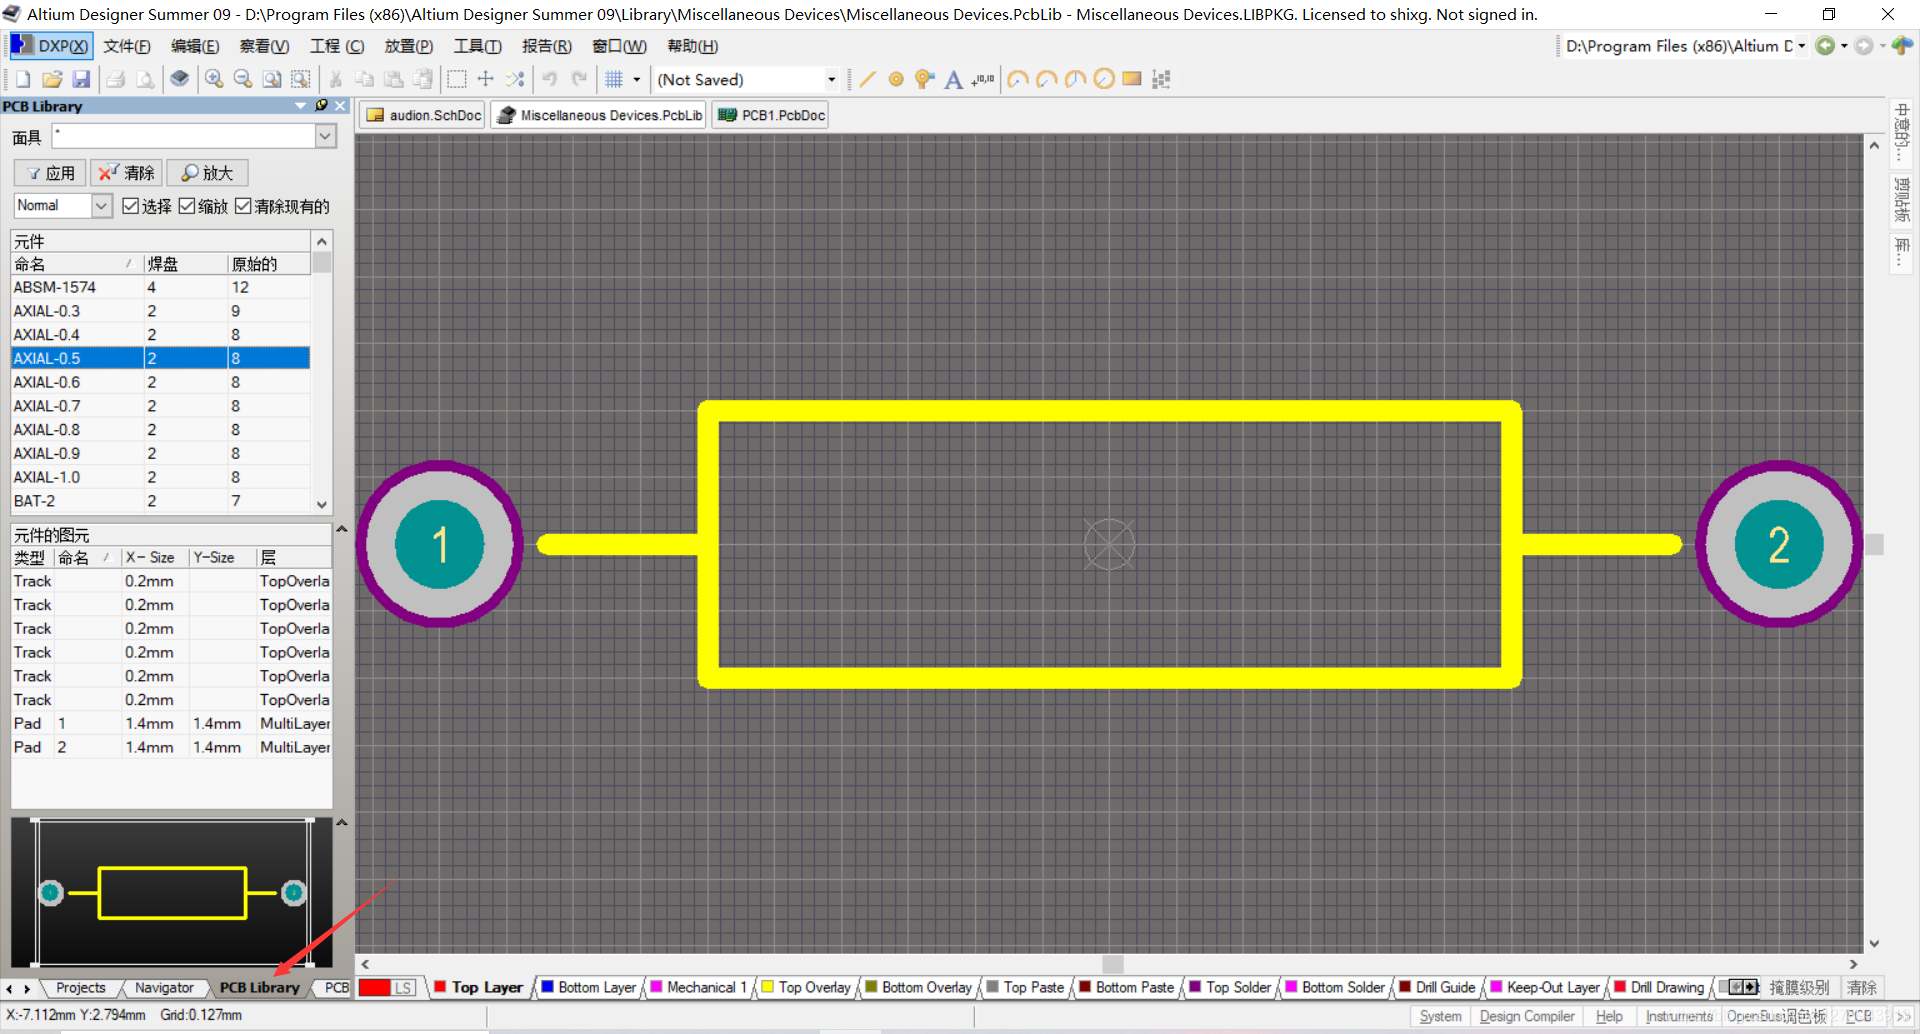Image resolution: width=1920 pixels, height=1034 pixels.
Task: Select the Place Line tool
Action: (867, 79)
